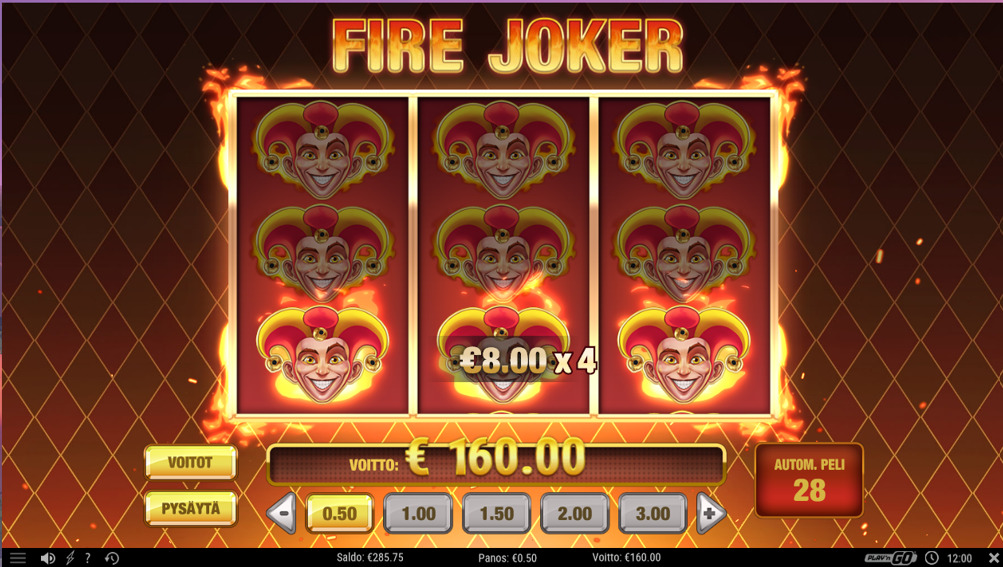Click the Play'n GO logo
Image resolution: width=1003 pixels, height=567 pixels.
[x=890, y=558]
